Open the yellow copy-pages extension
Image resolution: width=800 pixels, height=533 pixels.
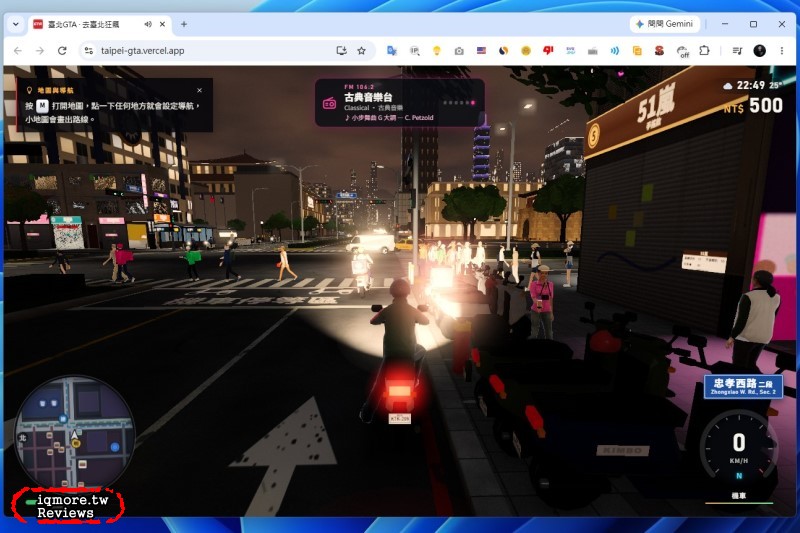coord(637,50)
